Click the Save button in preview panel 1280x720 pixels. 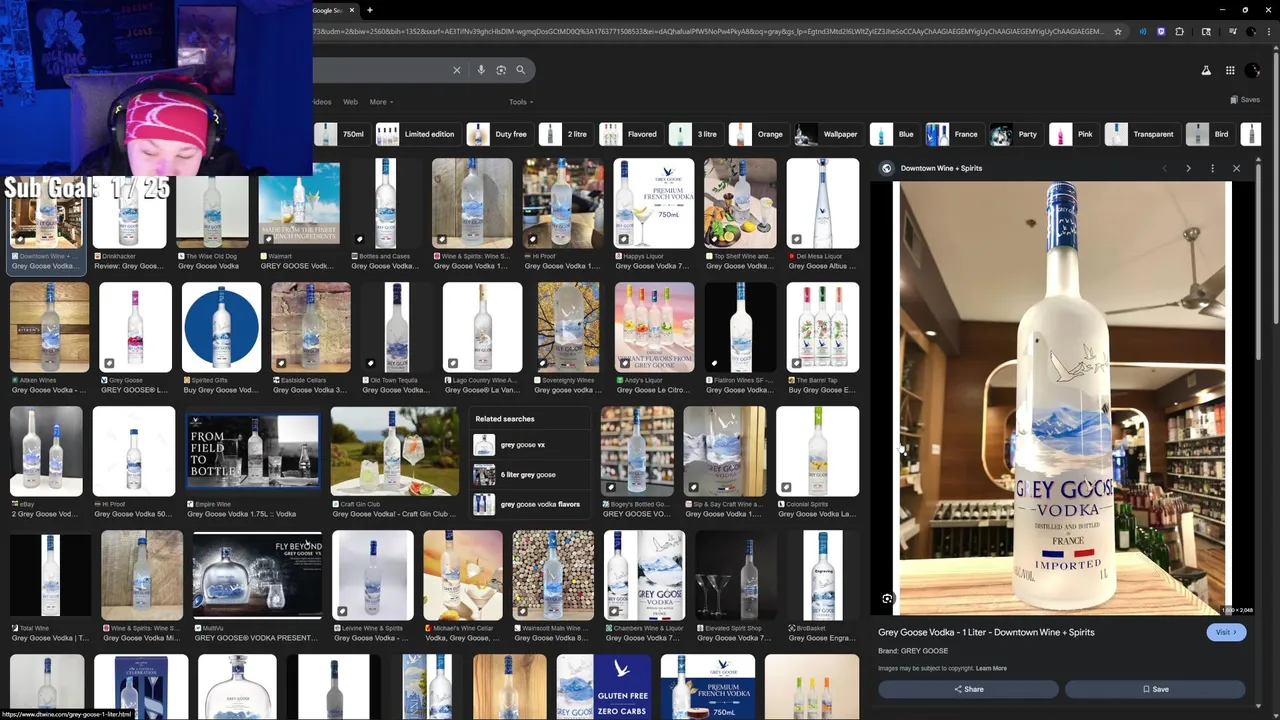click(x=1155, y=689)
